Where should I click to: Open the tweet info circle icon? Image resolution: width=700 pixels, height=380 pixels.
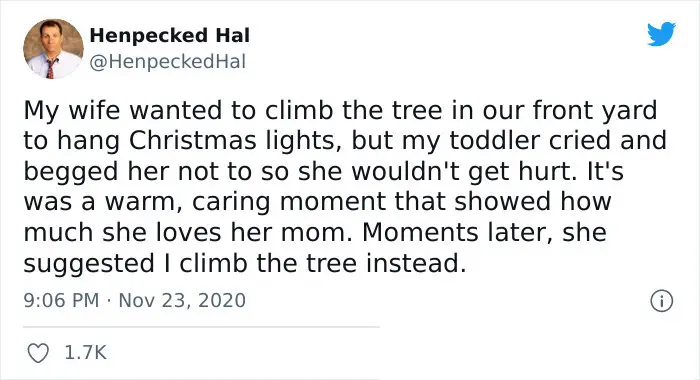[x=661, y=301]
